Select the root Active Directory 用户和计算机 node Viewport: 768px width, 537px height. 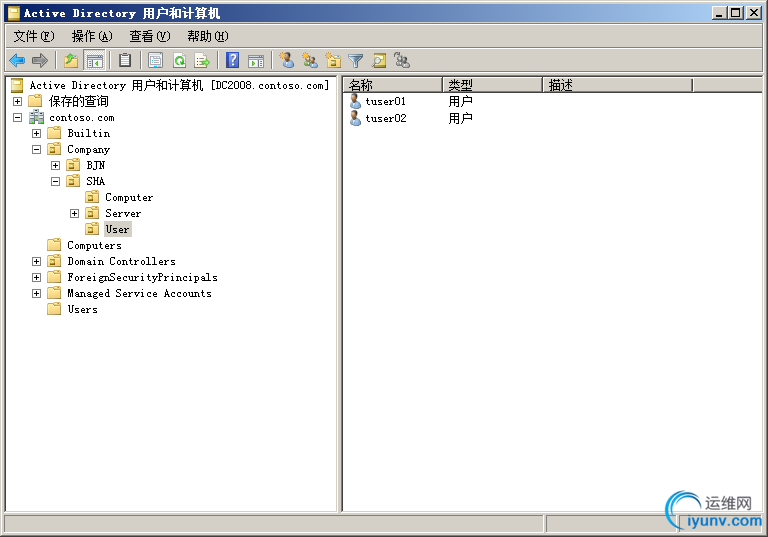[180, 85]
